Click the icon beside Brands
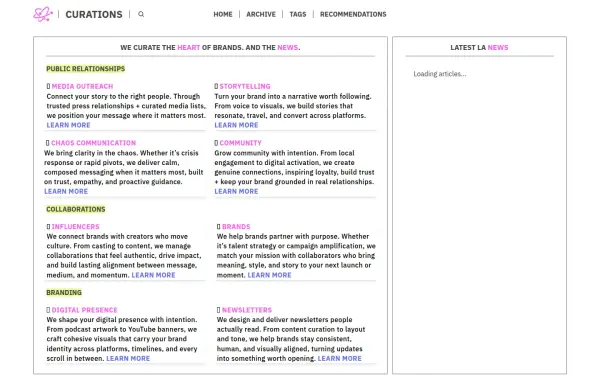This screenshot has height=375, width=600. pos(219,227)
